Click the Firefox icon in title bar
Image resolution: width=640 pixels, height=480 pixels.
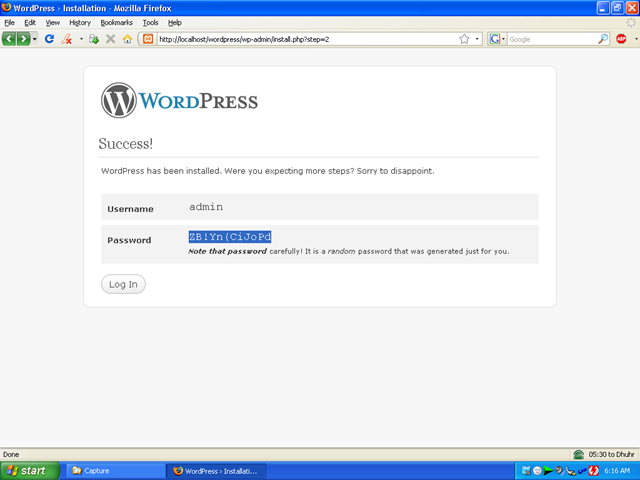point(6,7)
